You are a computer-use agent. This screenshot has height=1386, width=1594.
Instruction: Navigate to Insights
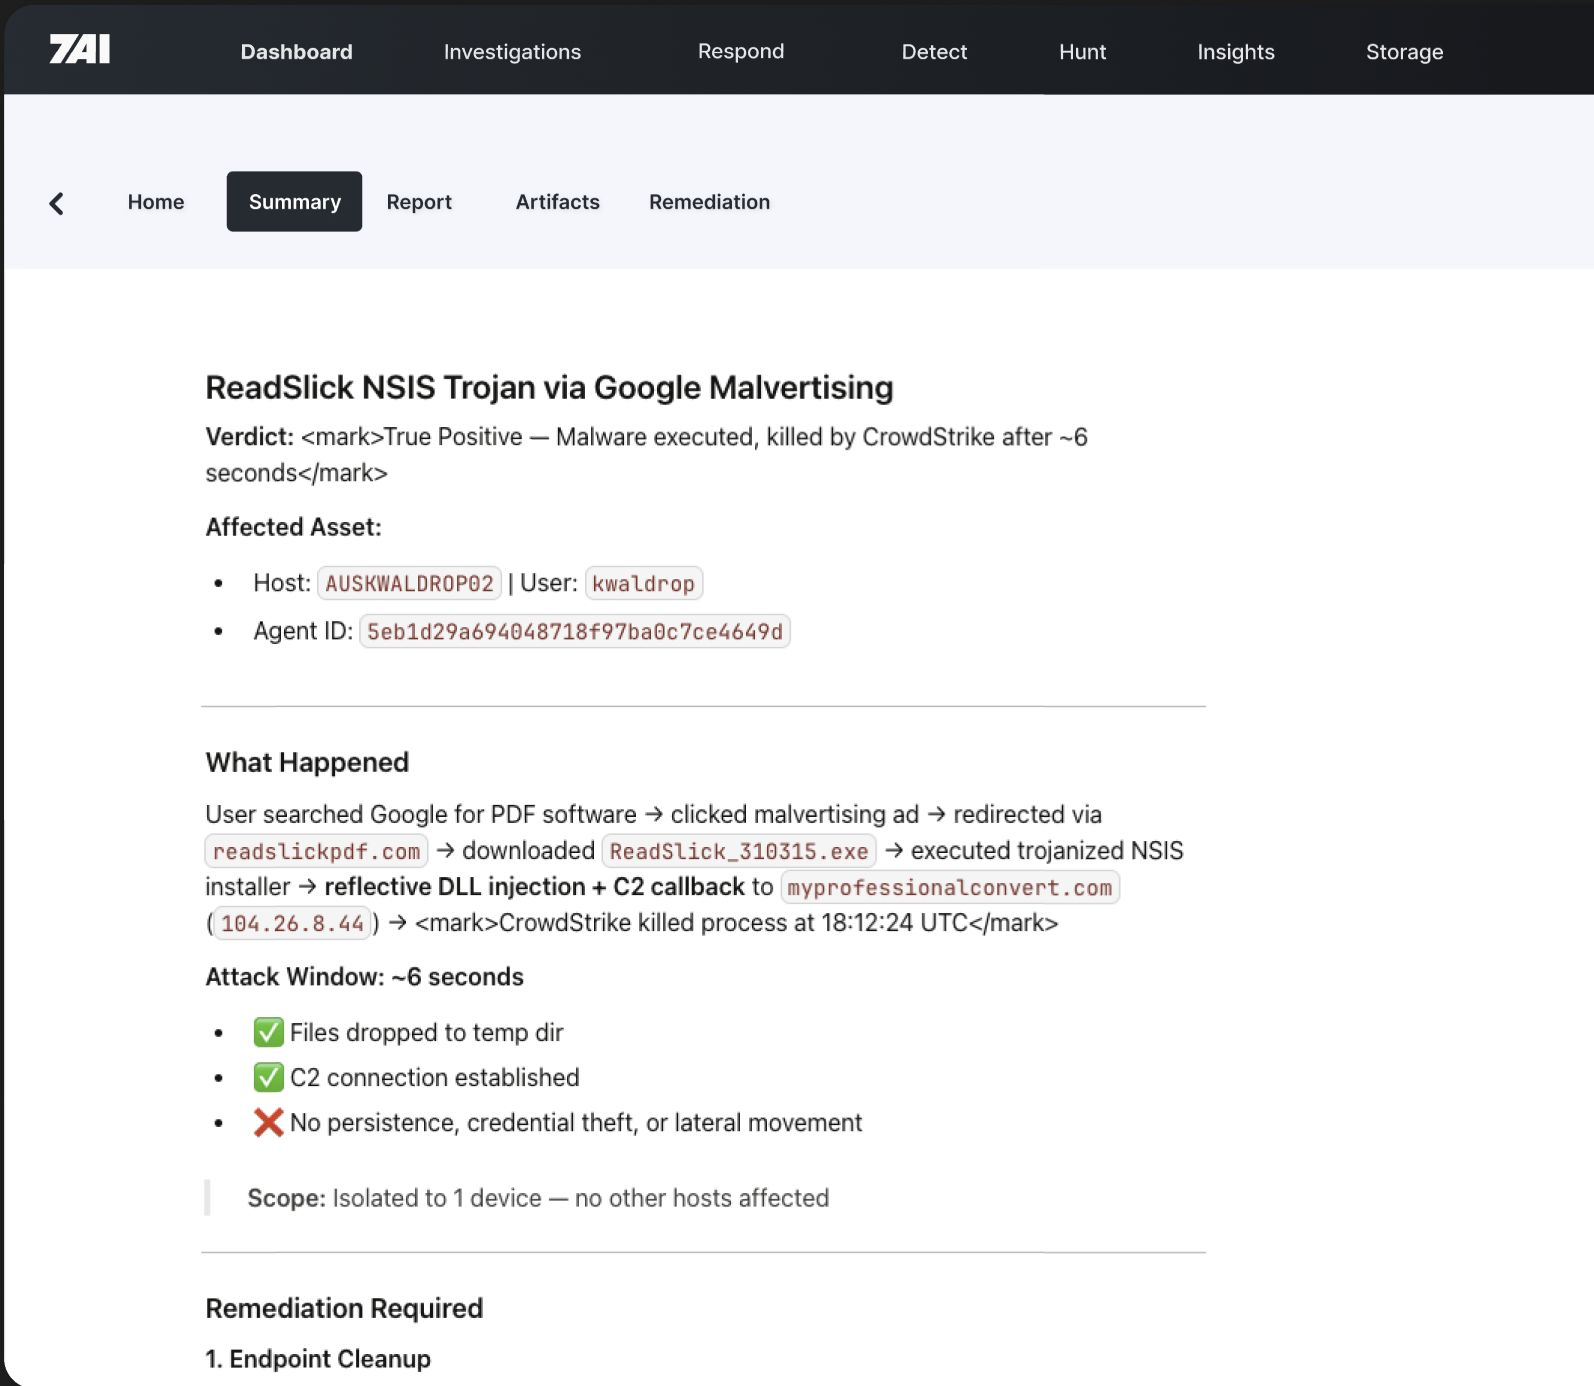click(1236, 52)
